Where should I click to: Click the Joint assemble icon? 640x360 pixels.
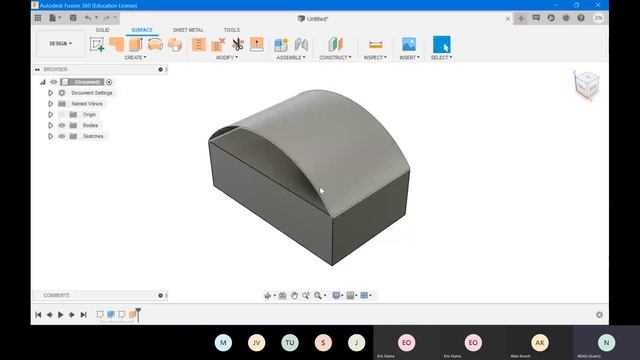click(x=301, y=44)
